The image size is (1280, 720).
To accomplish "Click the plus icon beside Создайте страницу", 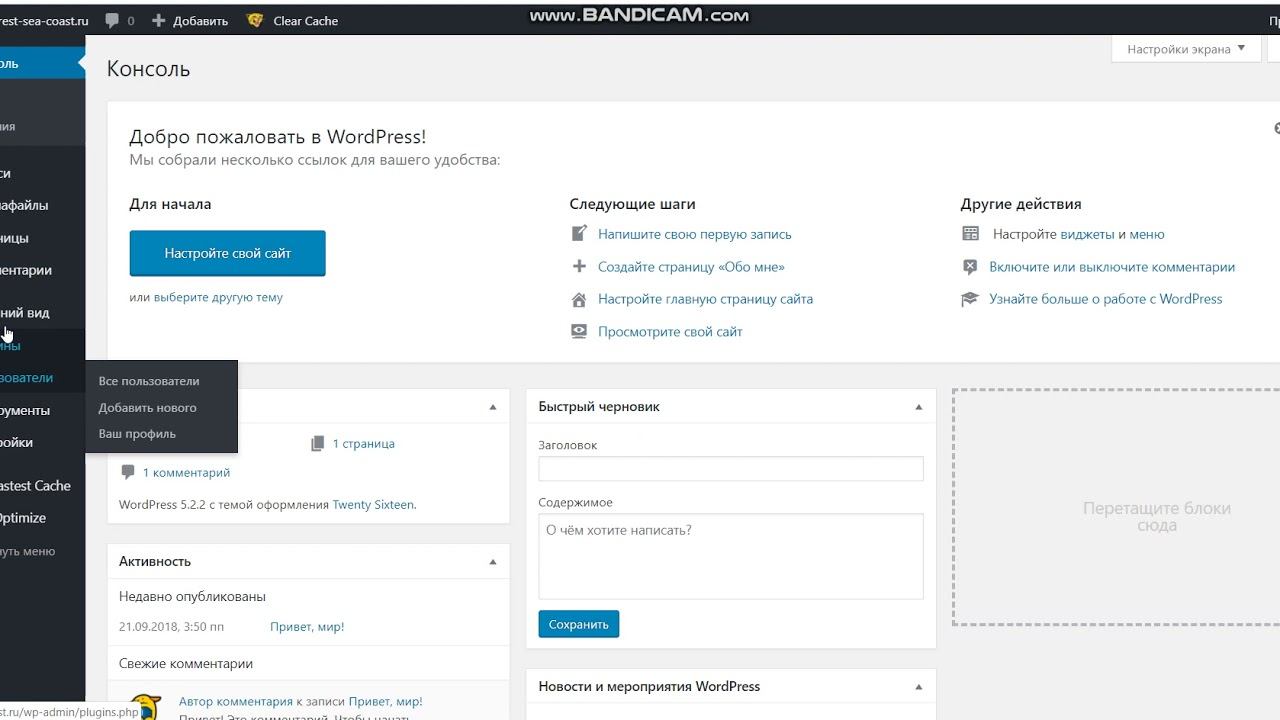I will click(578, 267).
